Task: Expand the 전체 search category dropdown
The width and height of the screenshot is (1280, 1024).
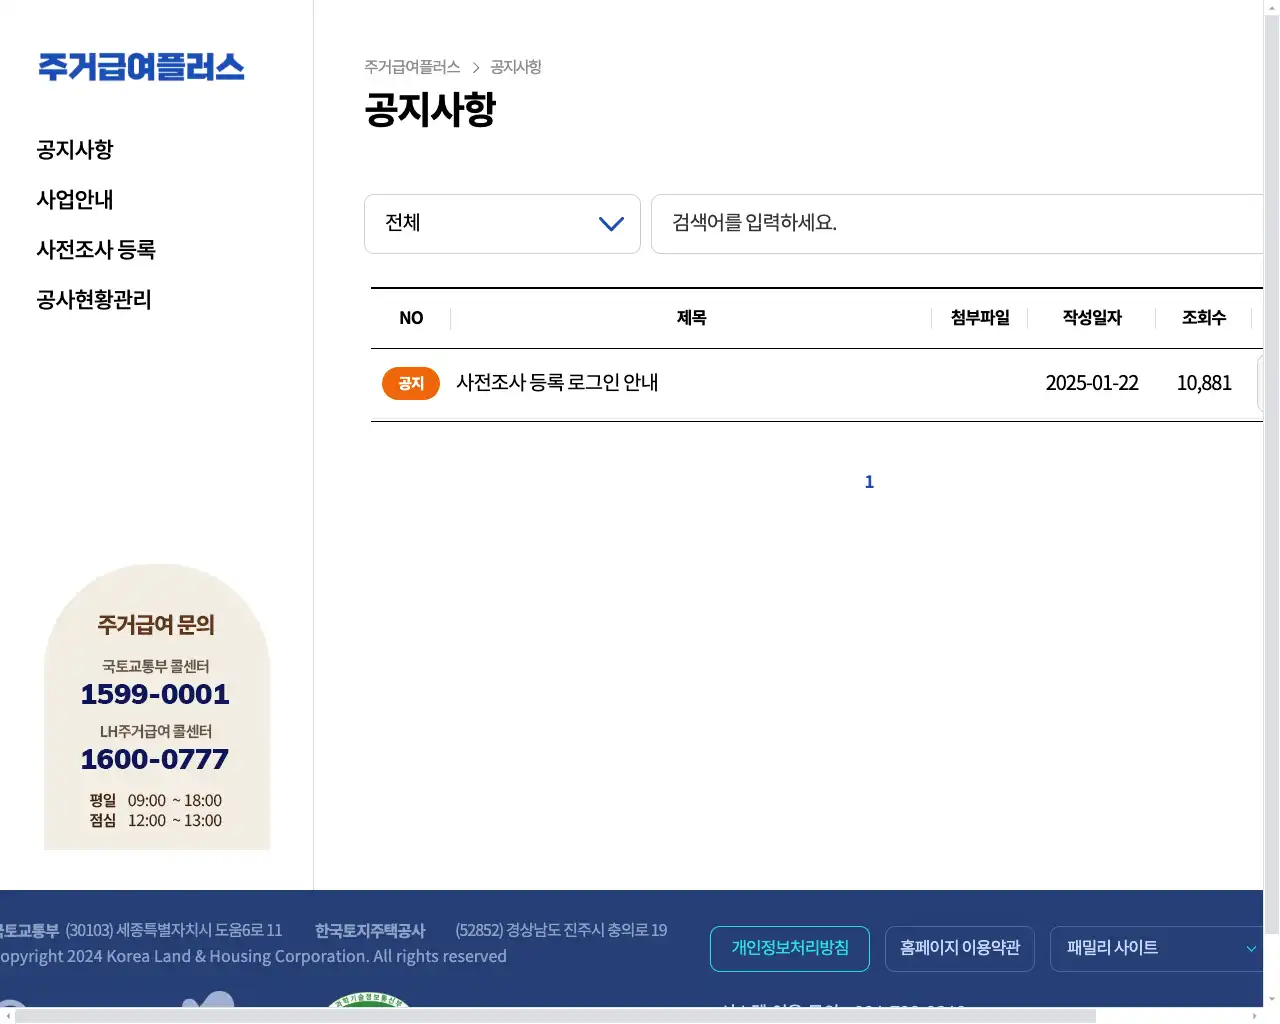Action: coord(502,224)
